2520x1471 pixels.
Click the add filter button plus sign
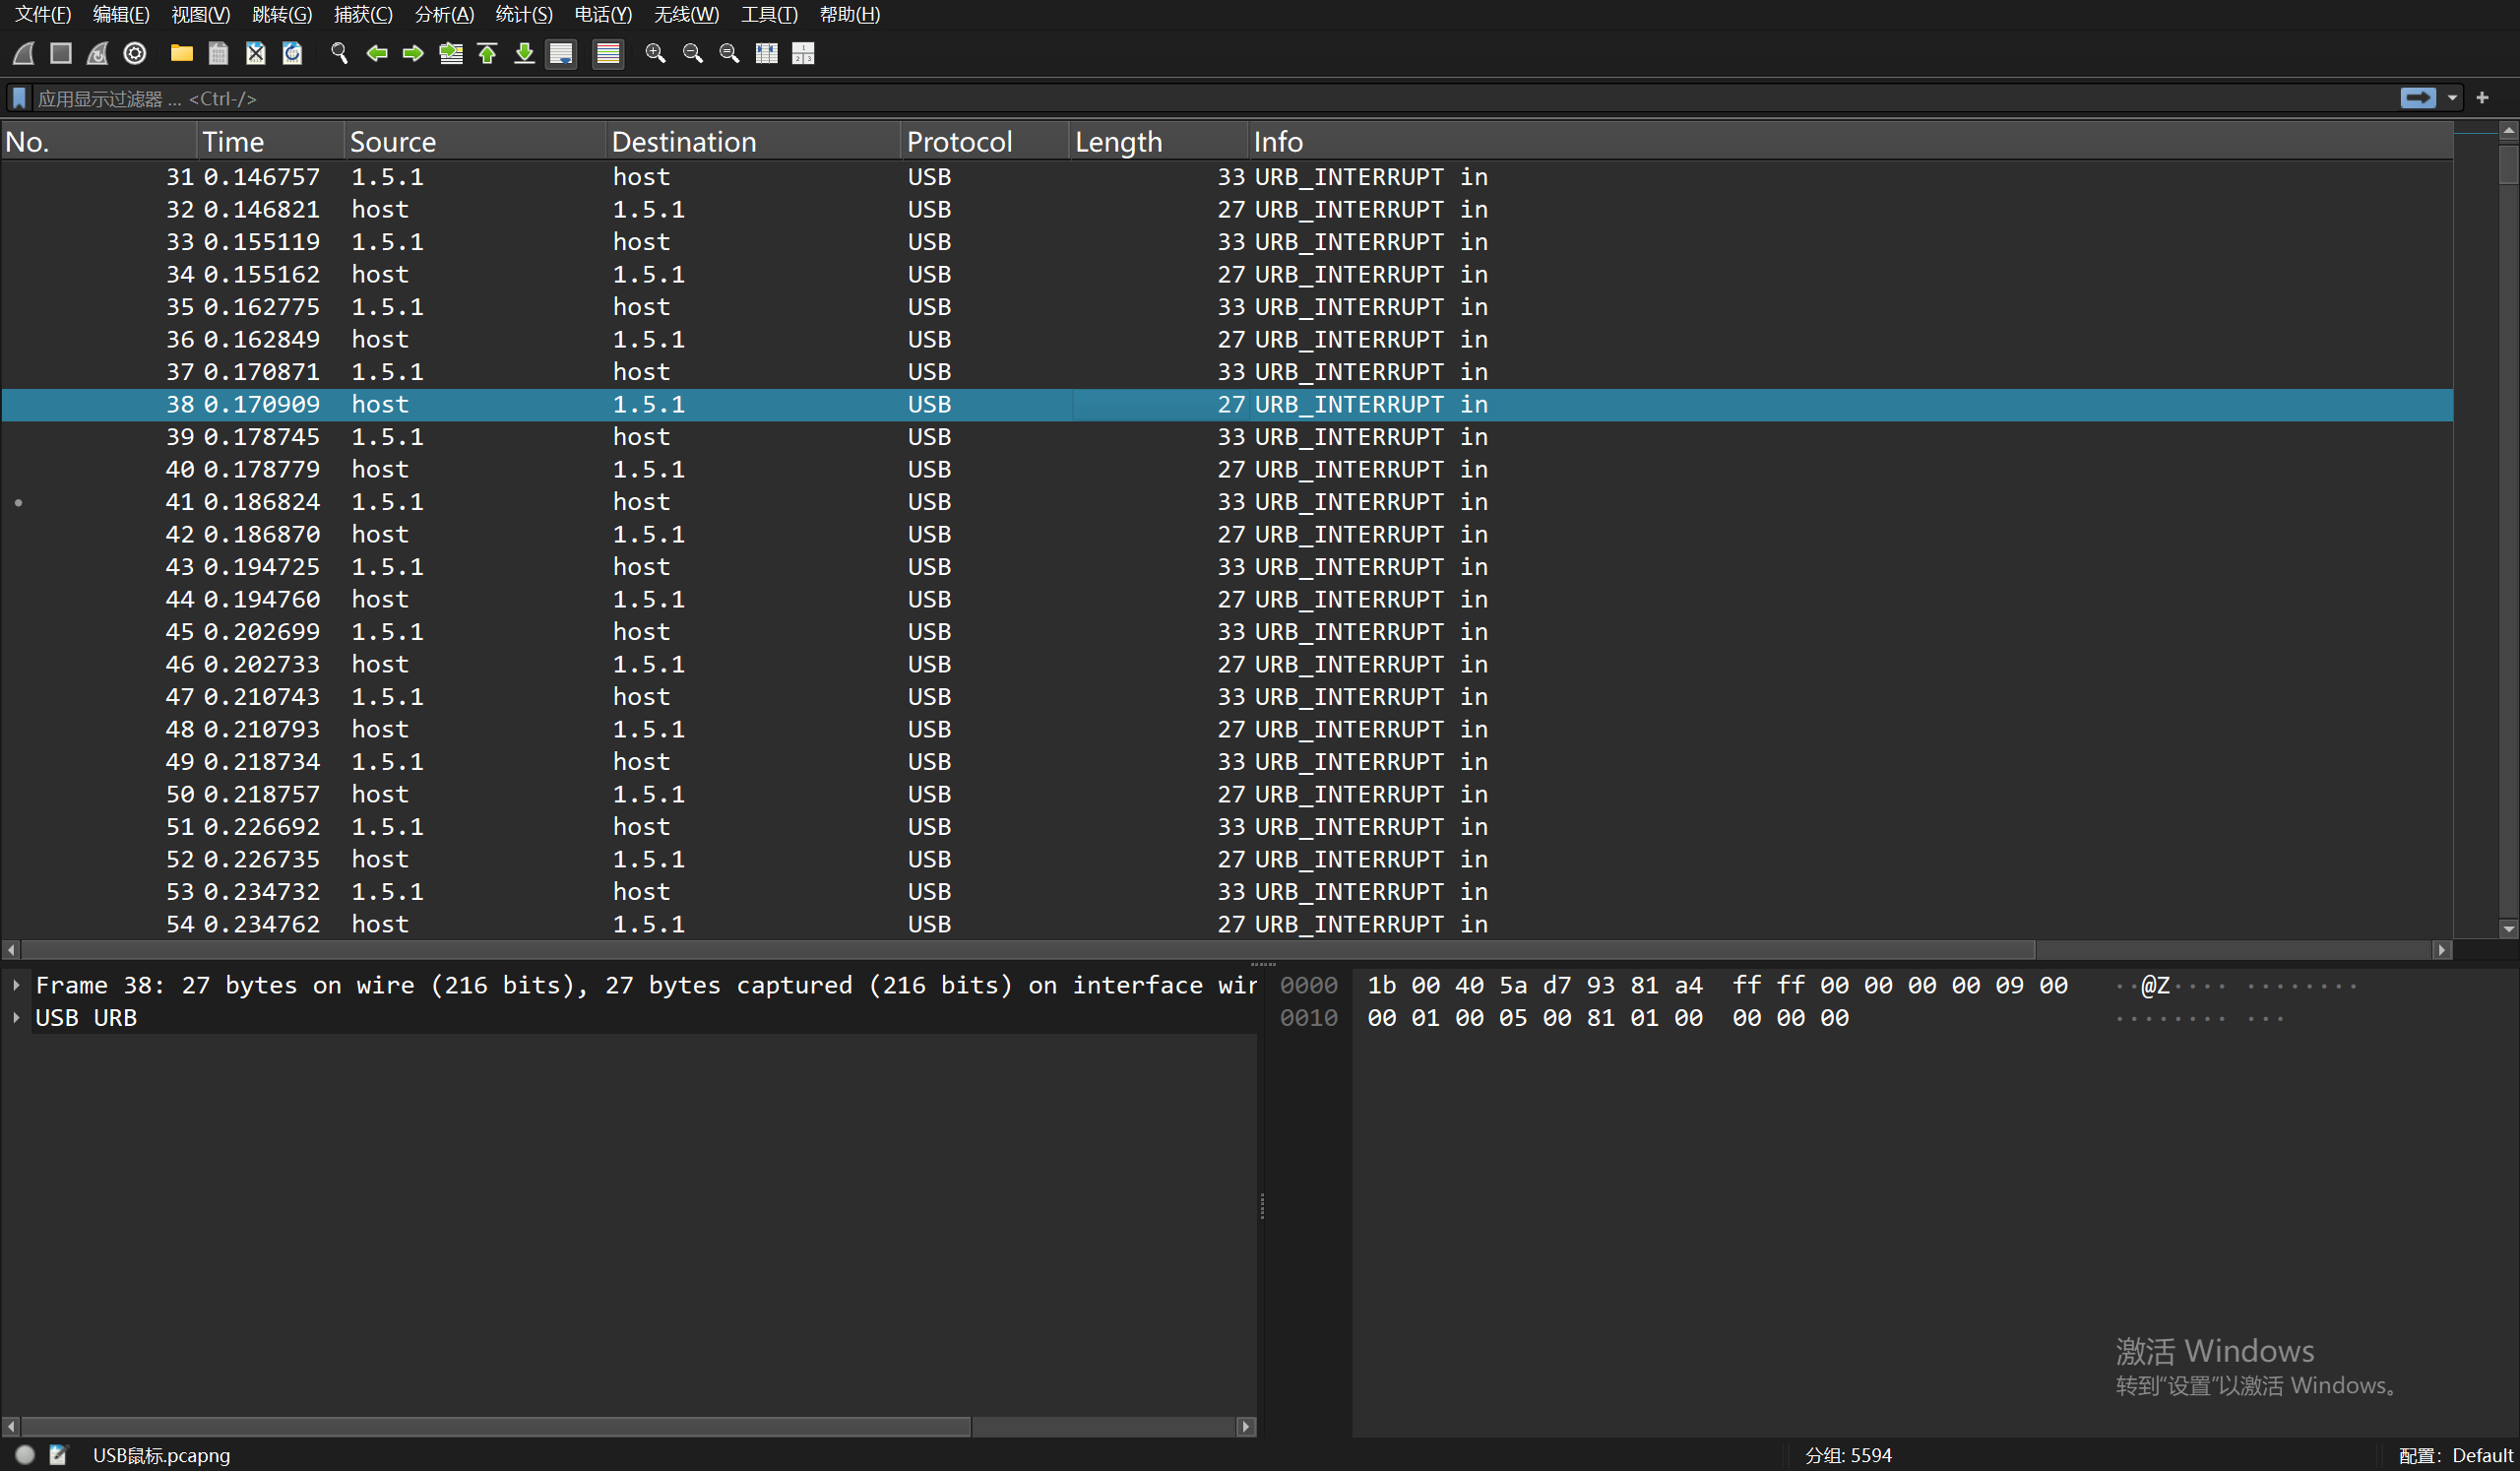click(2482, 98)
